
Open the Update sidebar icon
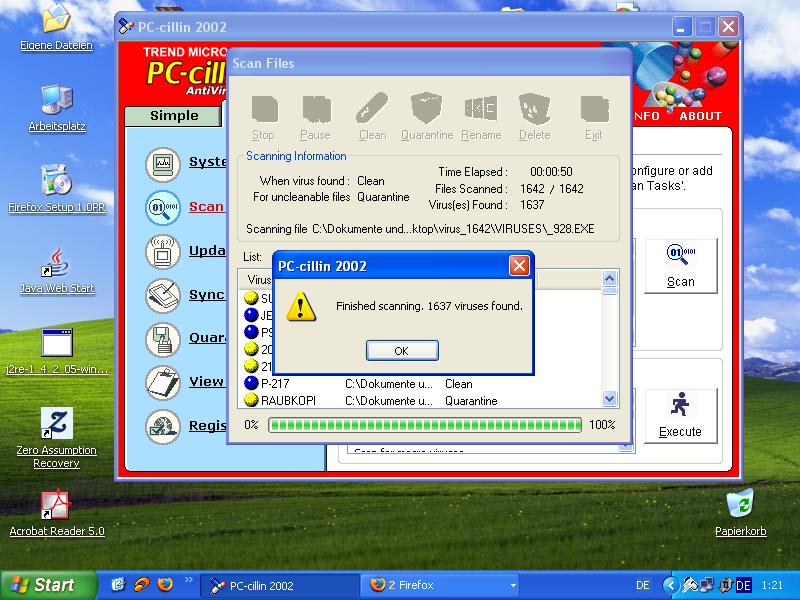pos(163,251)
